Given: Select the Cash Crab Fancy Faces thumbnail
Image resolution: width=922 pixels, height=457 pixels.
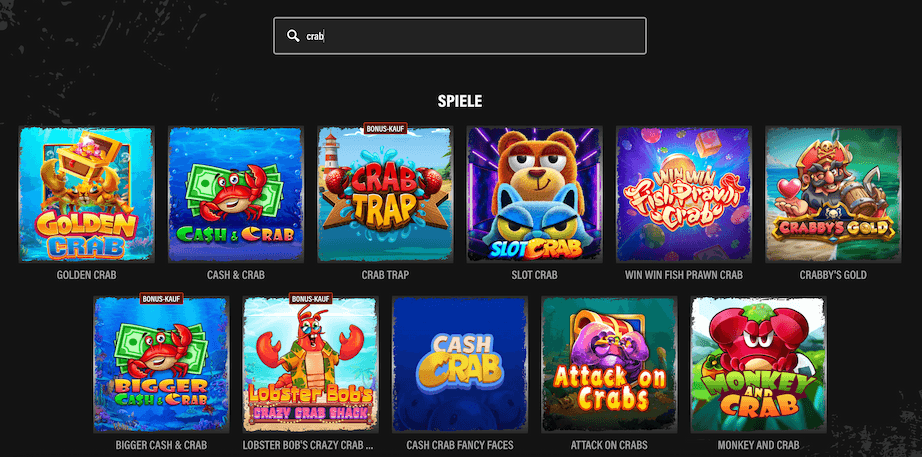Looking at the screenshot, I should click(x=460, y=364).
